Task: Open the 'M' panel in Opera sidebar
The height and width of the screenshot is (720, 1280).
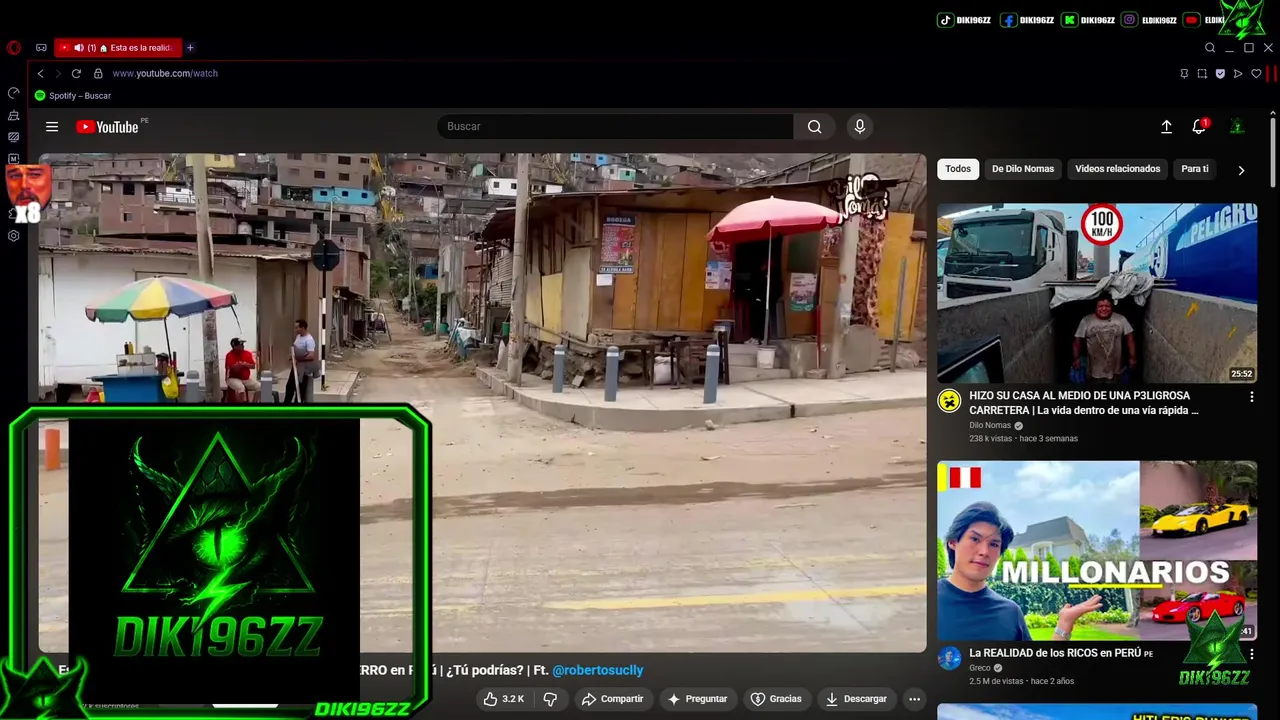Action: tap(14, 159)
